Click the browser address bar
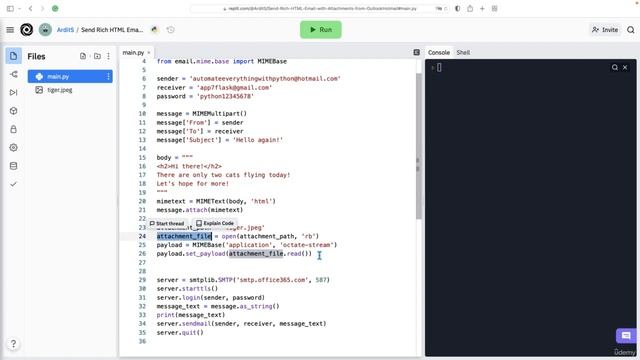This screenshot has width=640, height=360. pyautogui.click(x=320, y=8)
